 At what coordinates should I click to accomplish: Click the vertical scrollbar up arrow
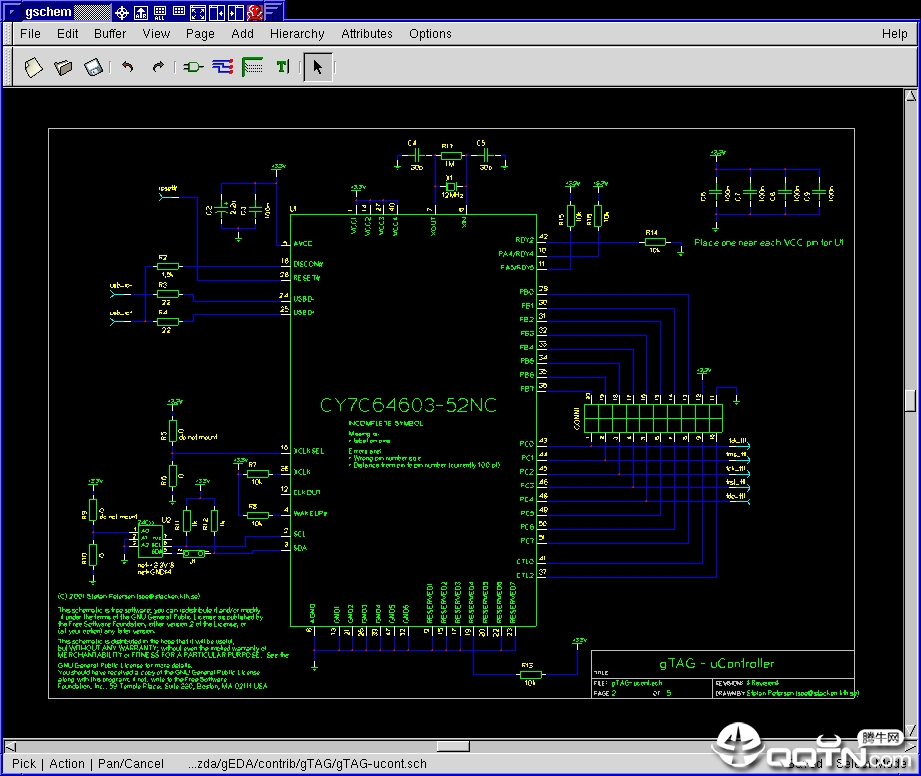[x=910, y=96]
